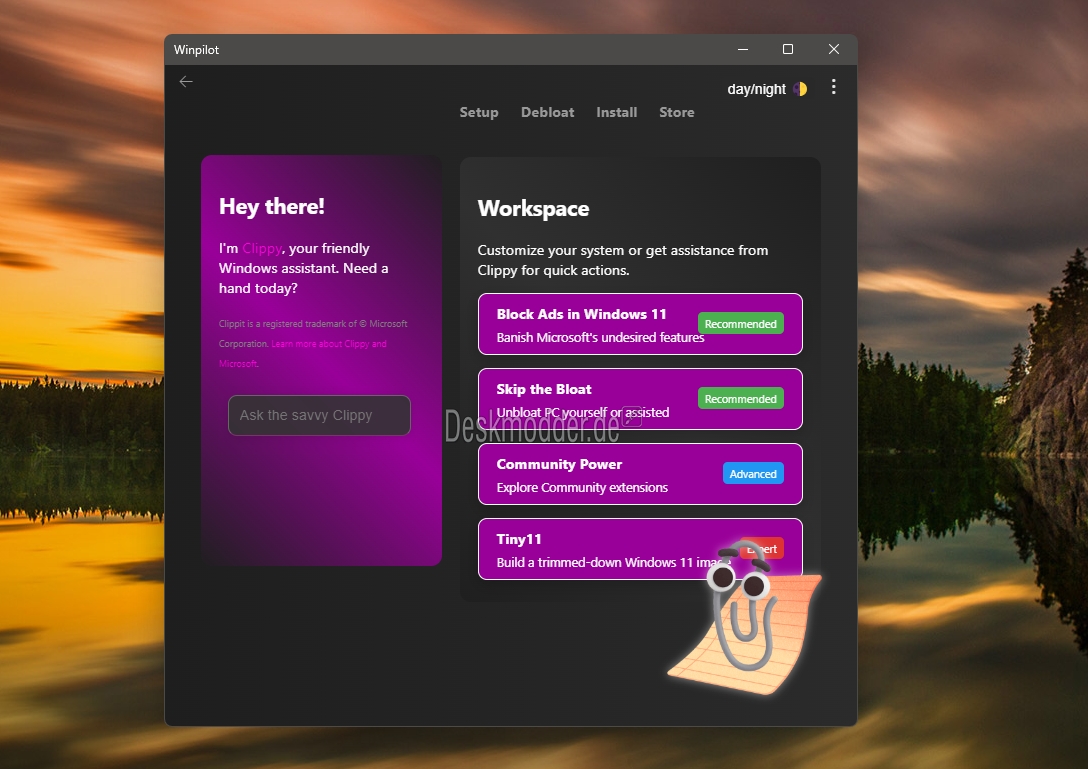Close the Winpilot window
This screenshot has width=1088, height=769.
833,49
